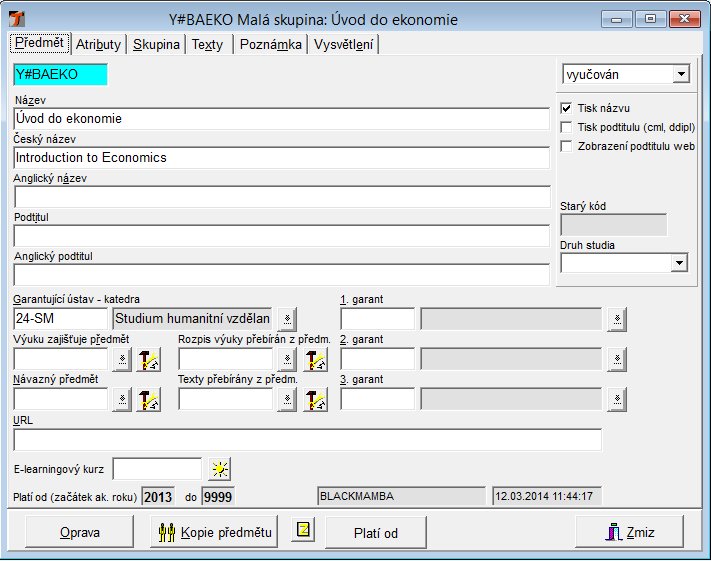This screenshot has height=561, width=711.
Task: Click the Zmiz button
Action: click(628, 532)
